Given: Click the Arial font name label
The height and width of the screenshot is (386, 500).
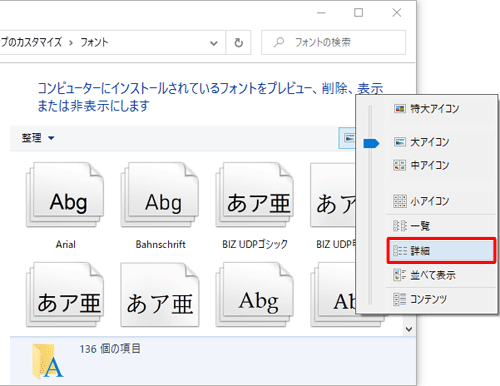Looking at the screenshot, I should coord(66,244).
